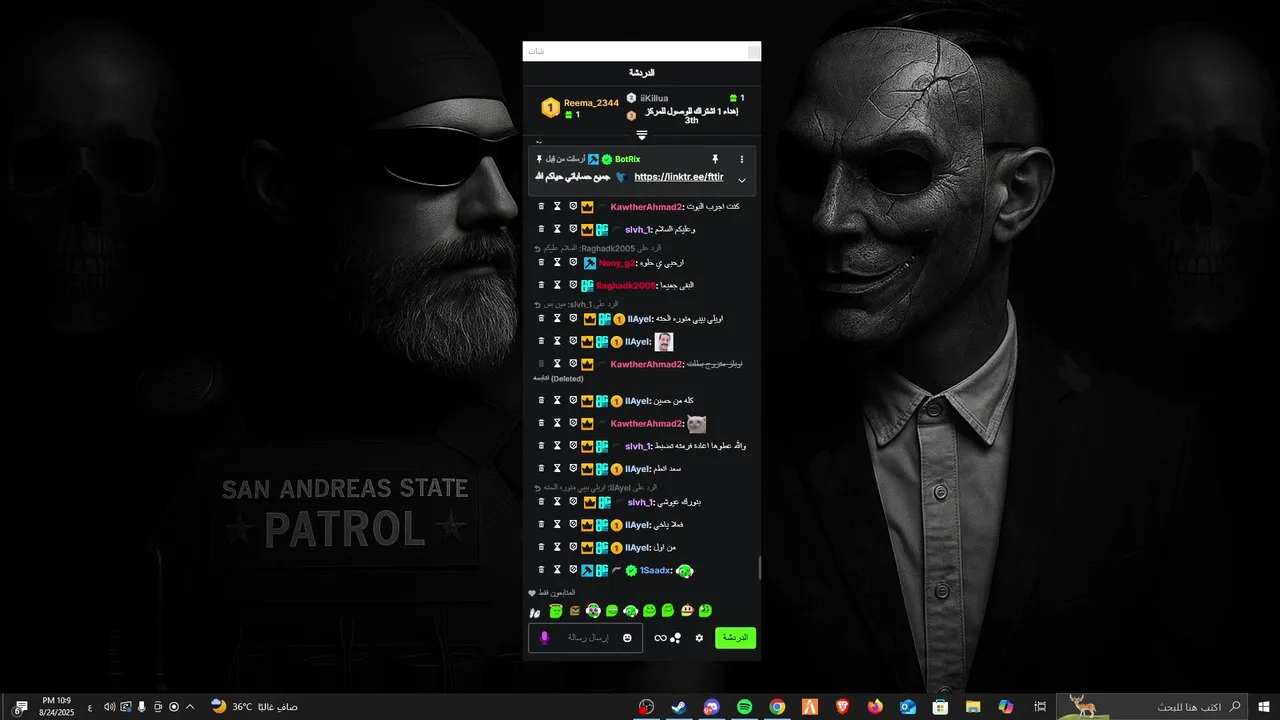
Task: Click the green الدردشة send button
Action: click(735, 638)
